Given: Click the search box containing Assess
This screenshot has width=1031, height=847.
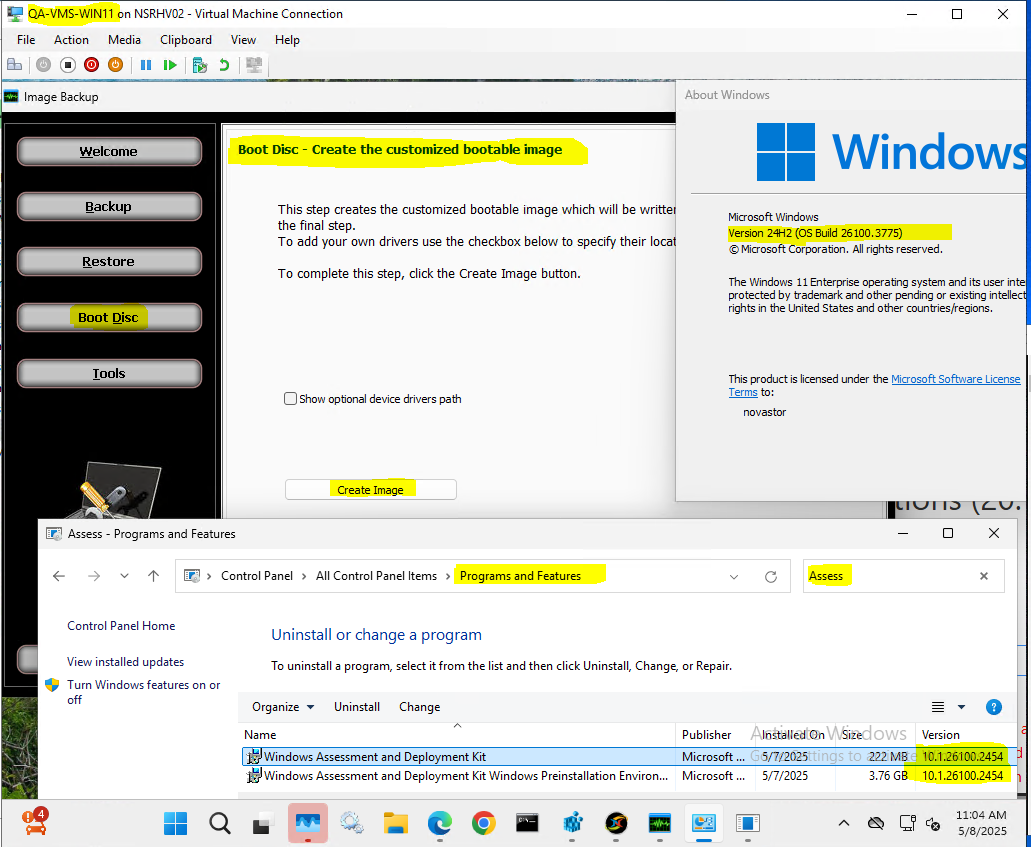Looking at the screenshot, I should [x=903, y=576].
